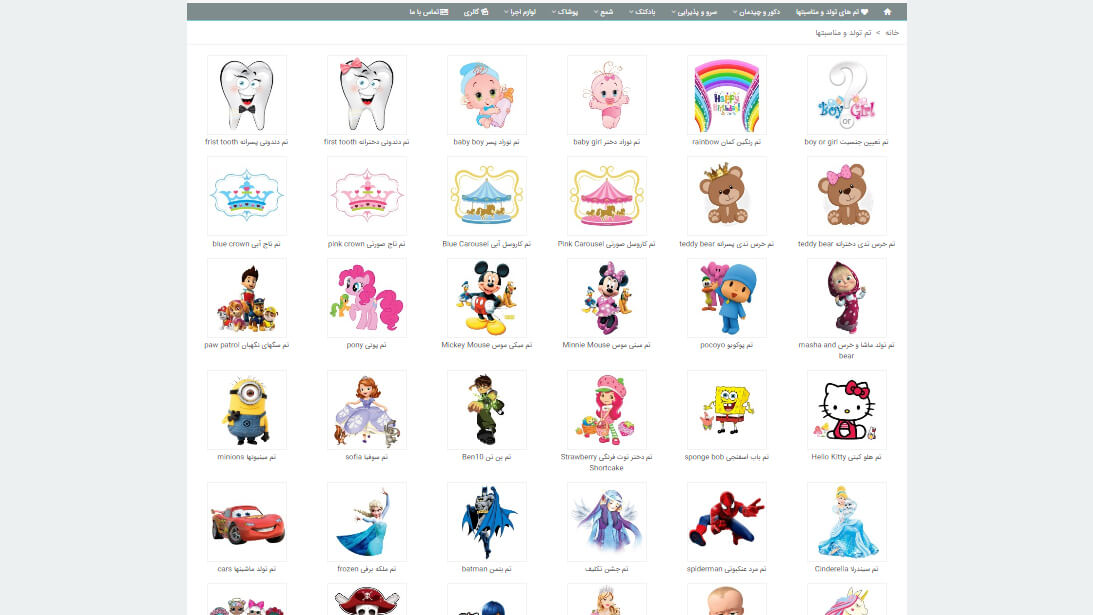
Task: Click the 'Minnie Mouse' caption link
Action: click(606, 345)
